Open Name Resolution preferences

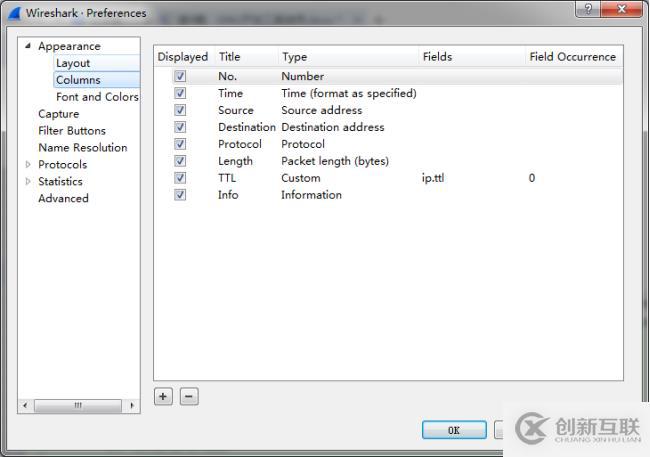coord(83,148)
